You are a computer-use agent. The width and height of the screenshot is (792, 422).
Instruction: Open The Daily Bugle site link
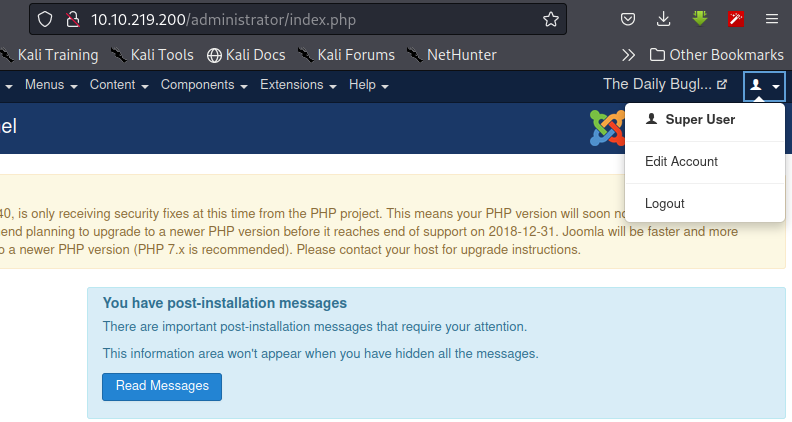pyautogui.click(x=665, y=84)
